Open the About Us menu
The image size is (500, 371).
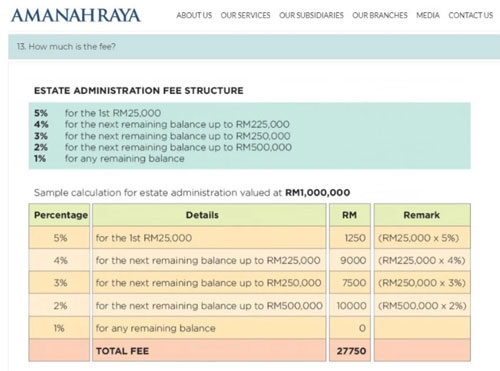(x=194, y=15)
